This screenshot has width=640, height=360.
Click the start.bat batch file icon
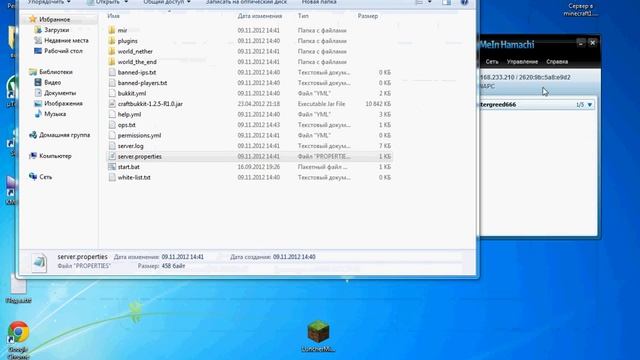[x=112, y=167]
